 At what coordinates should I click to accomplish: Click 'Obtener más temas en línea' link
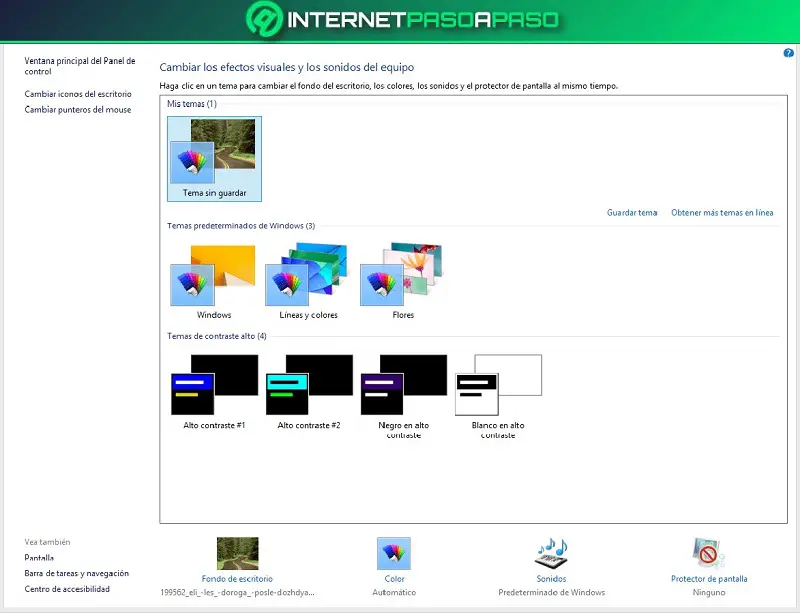point(722,213)
